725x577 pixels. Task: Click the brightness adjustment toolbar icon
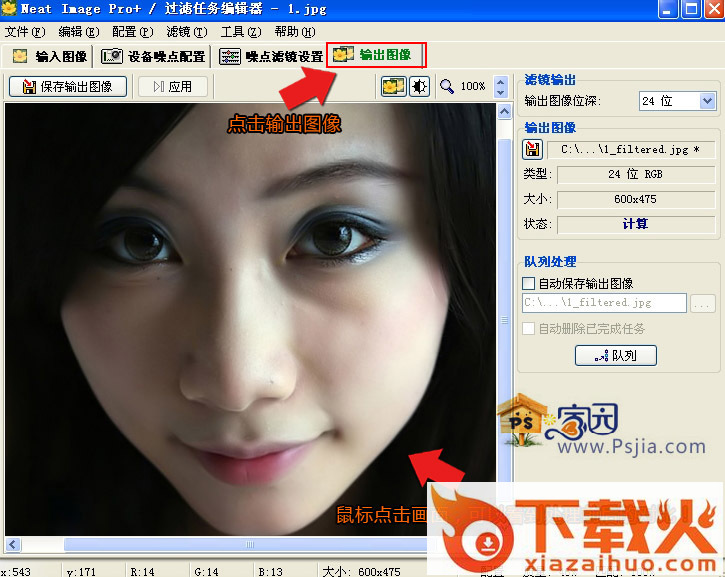coord(417,87)
